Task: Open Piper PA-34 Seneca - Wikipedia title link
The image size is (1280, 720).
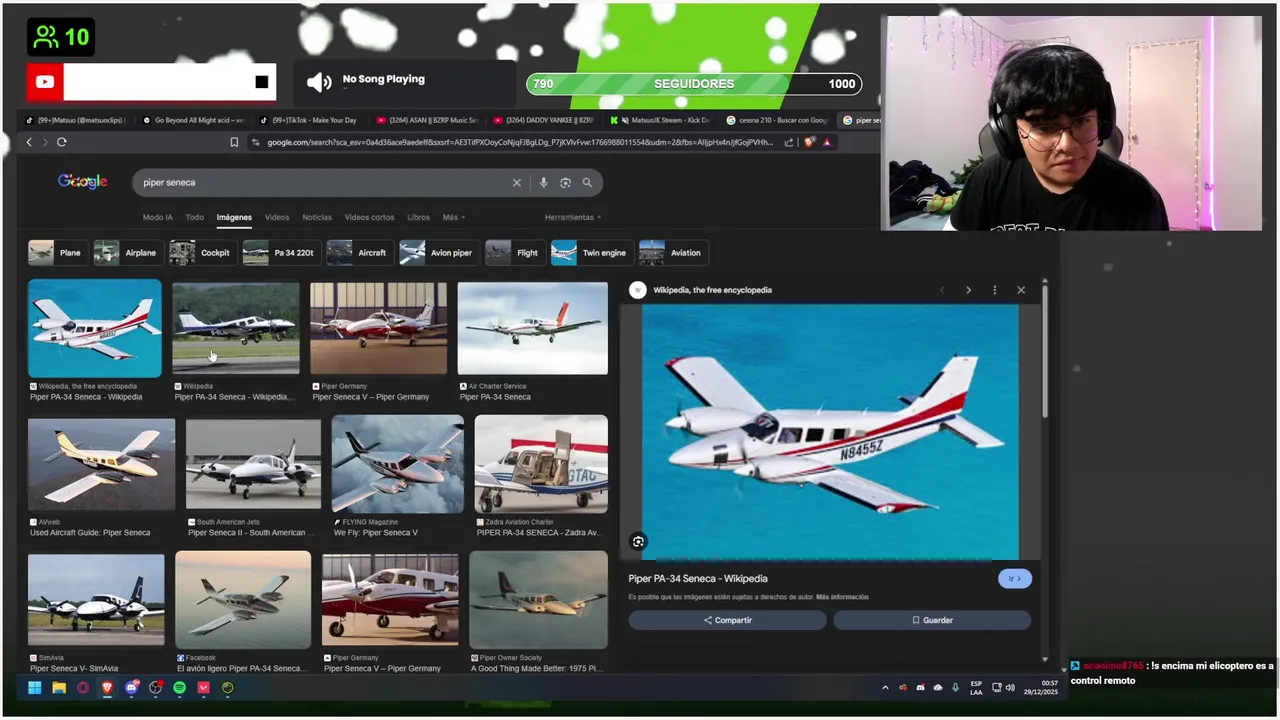Action: tap(698, 579)
